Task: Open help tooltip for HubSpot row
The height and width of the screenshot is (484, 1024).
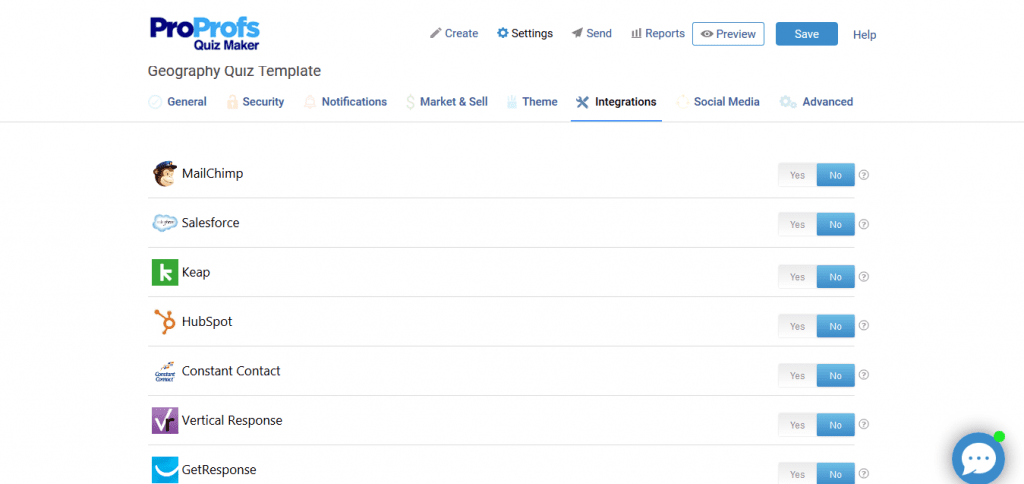Action: click(x=863, y=325)
